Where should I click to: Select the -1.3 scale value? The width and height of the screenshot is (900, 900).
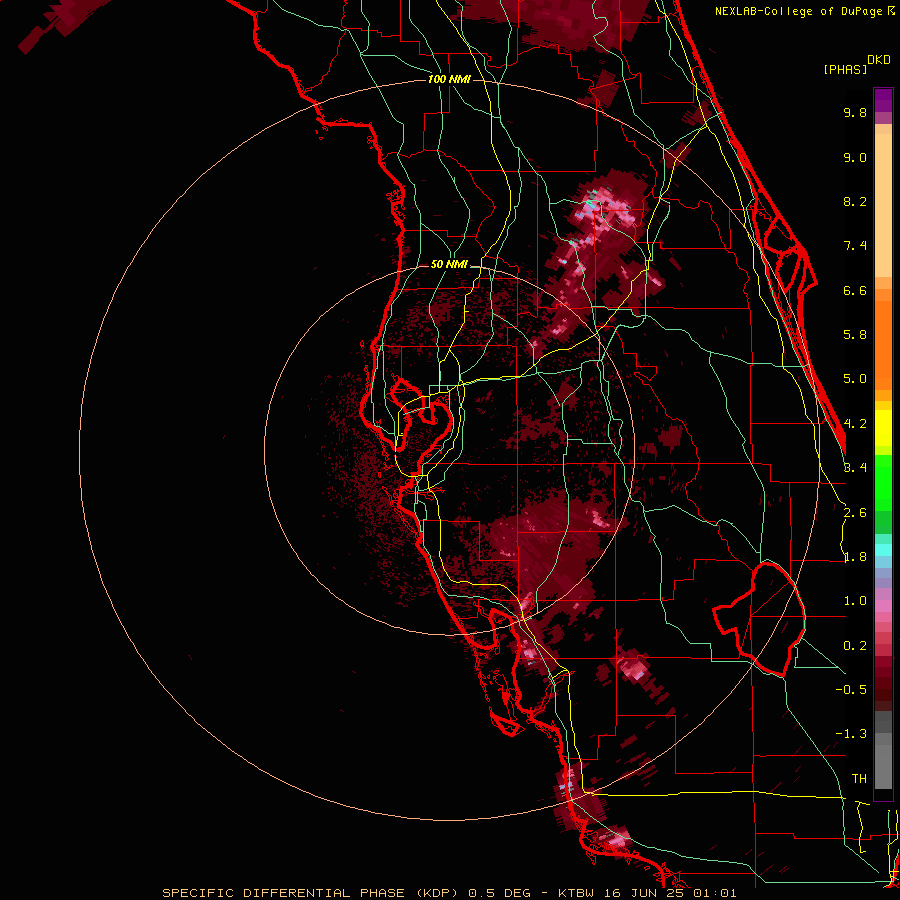coord(851,734)
